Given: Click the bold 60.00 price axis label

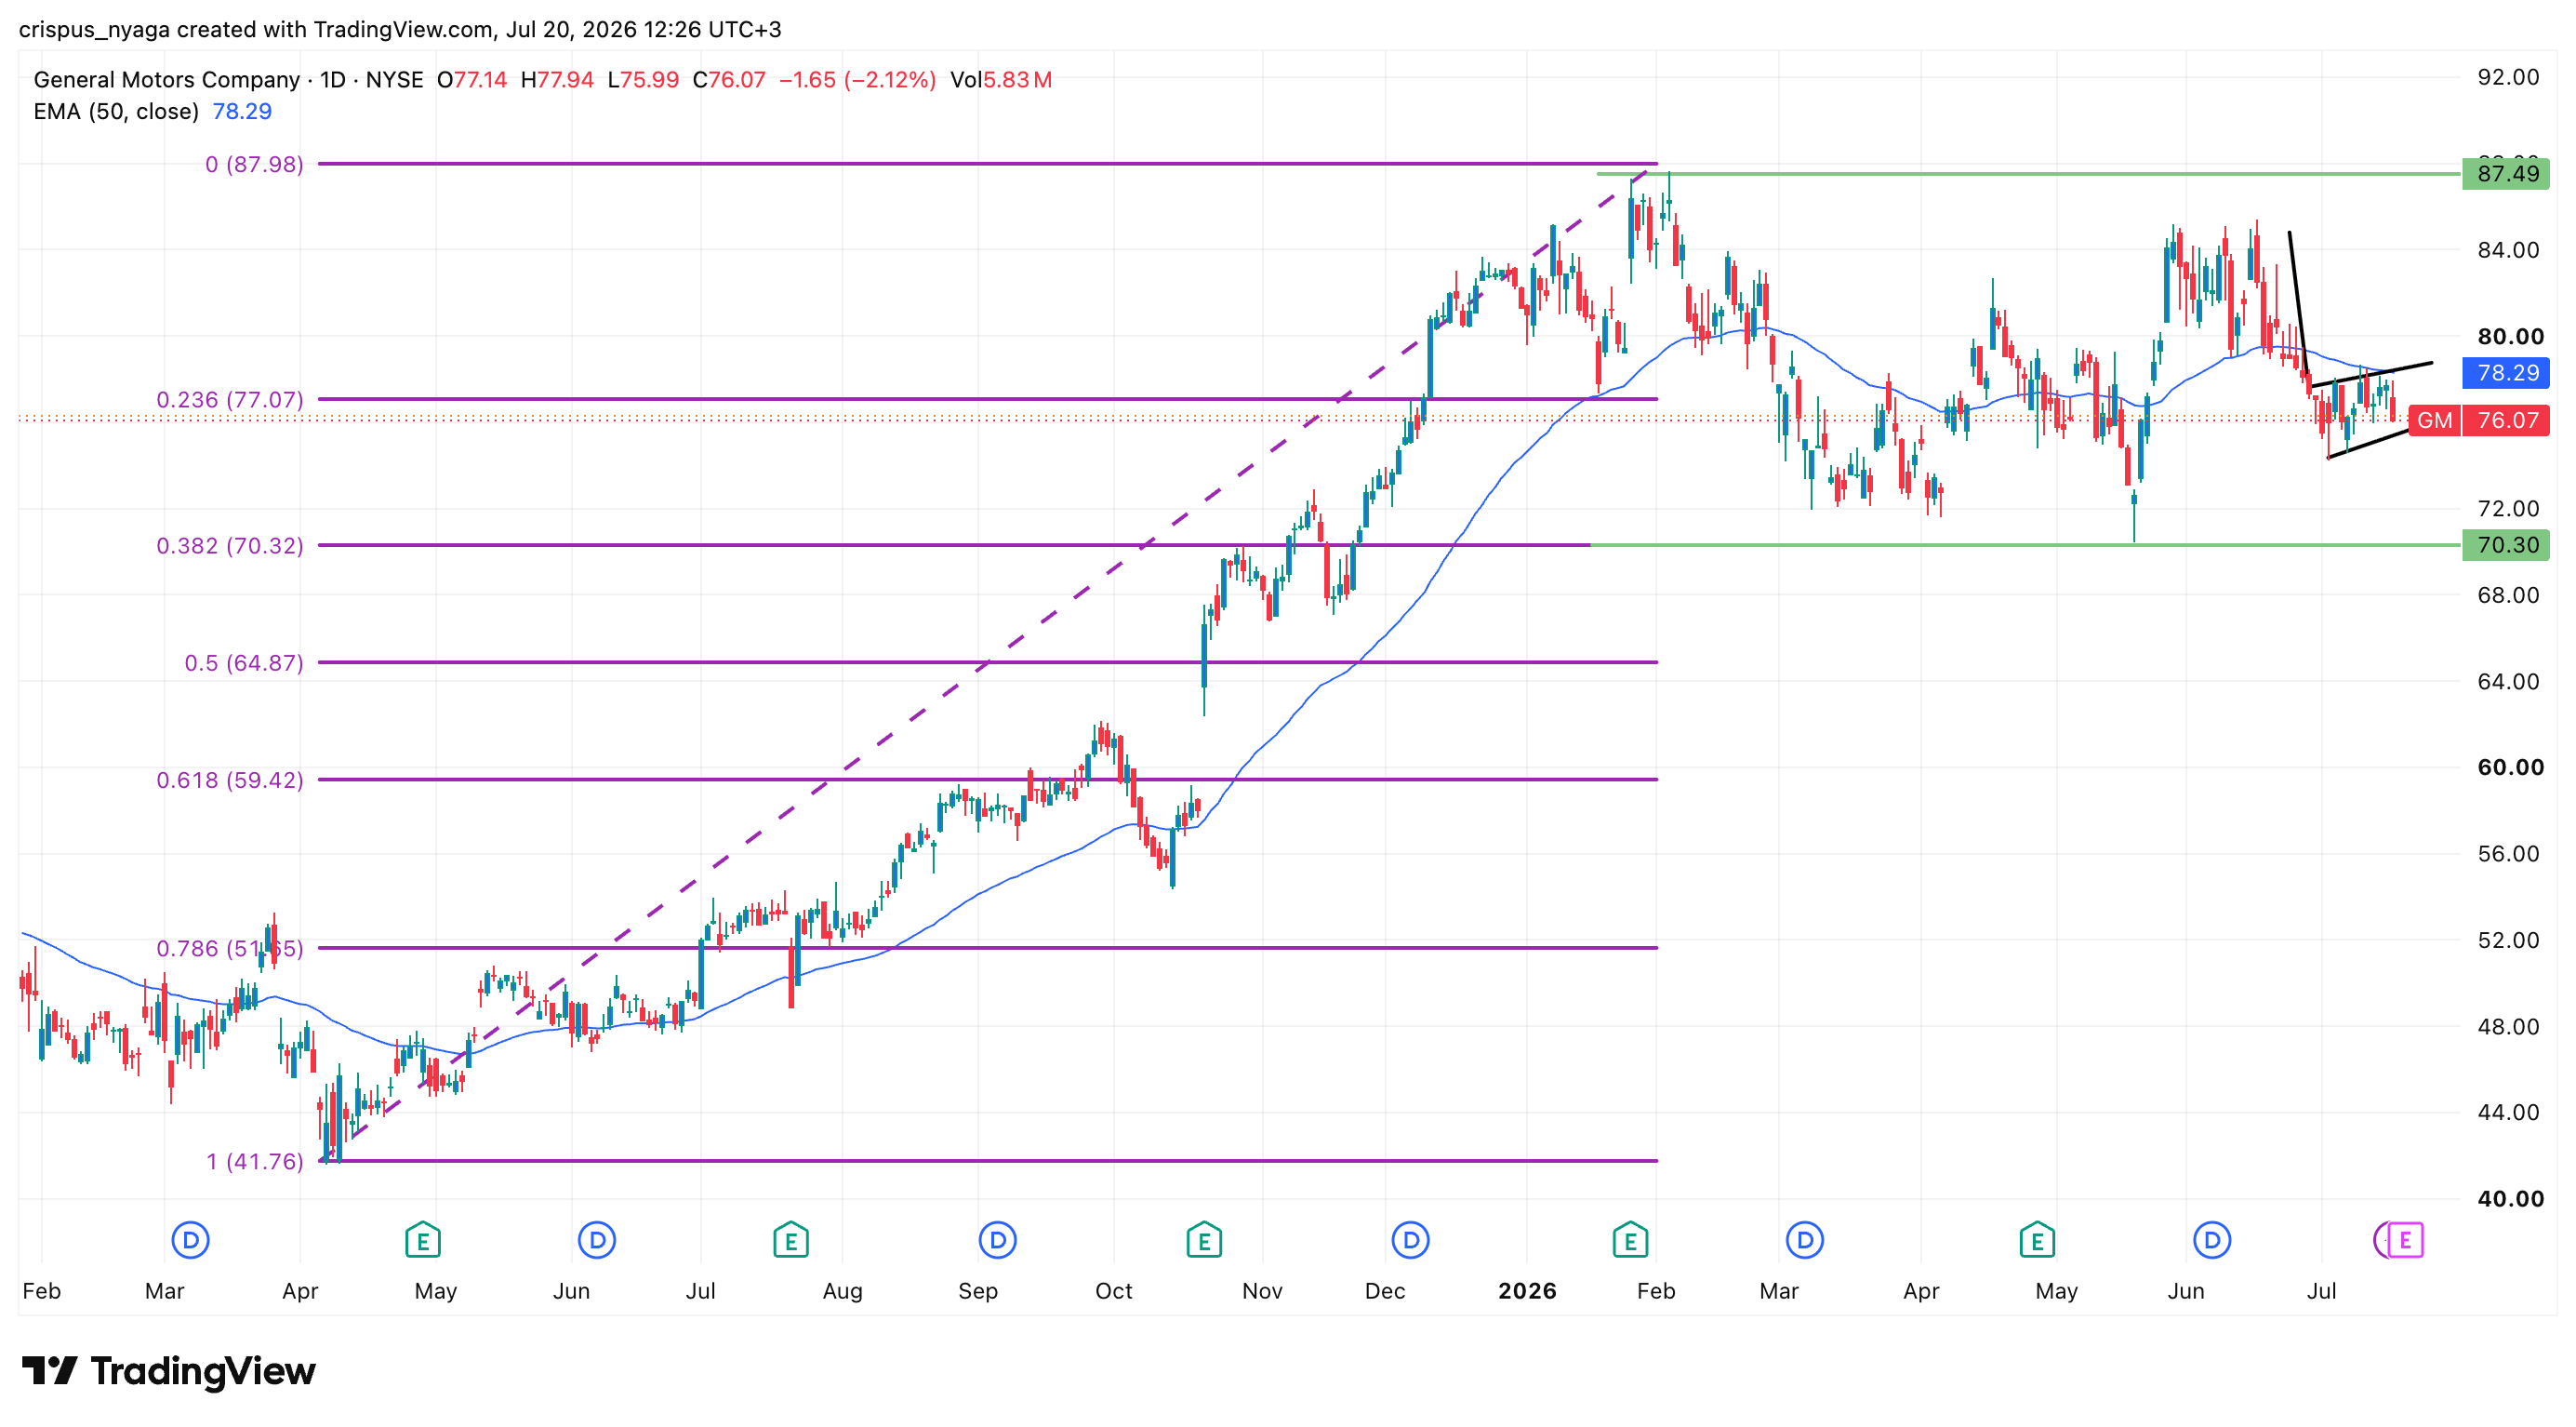Looking at the screenshot, I should click(x=2509, y=767).
